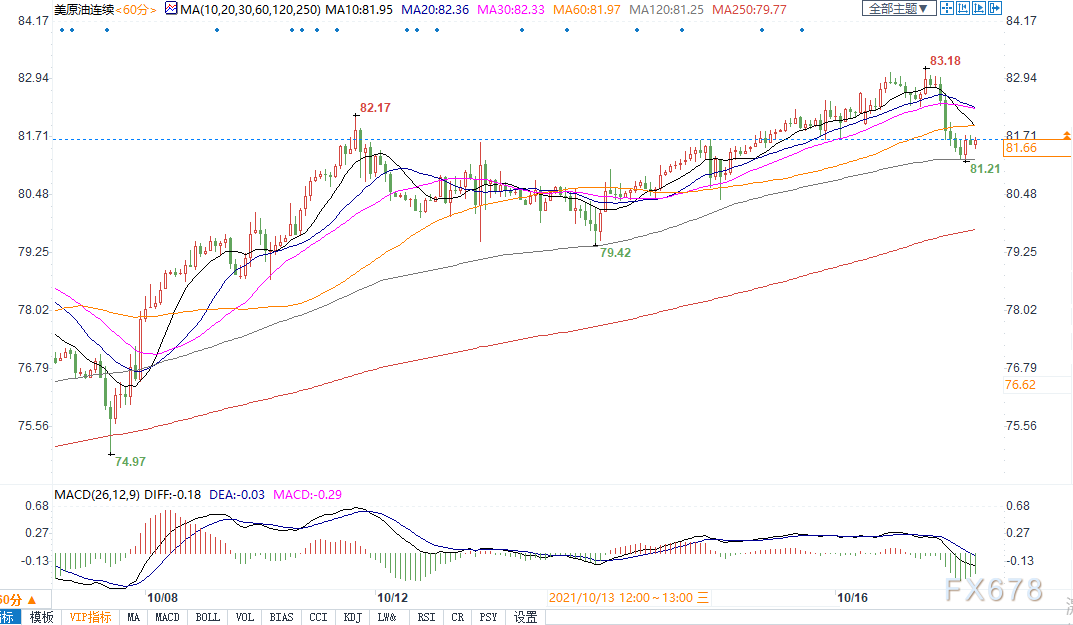Click the MA250:79.77 legend value

tap(749, 10)
